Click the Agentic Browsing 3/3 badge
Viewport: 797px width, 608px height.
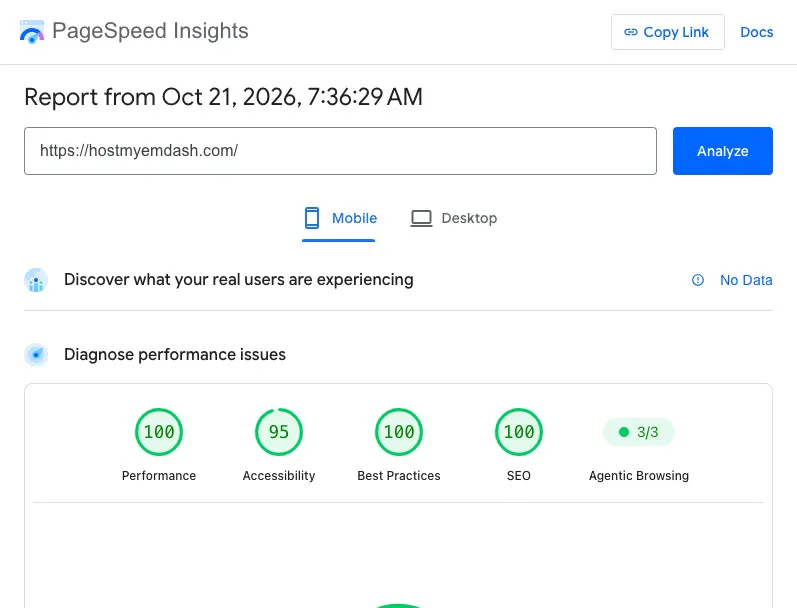(x=638, y=432)
